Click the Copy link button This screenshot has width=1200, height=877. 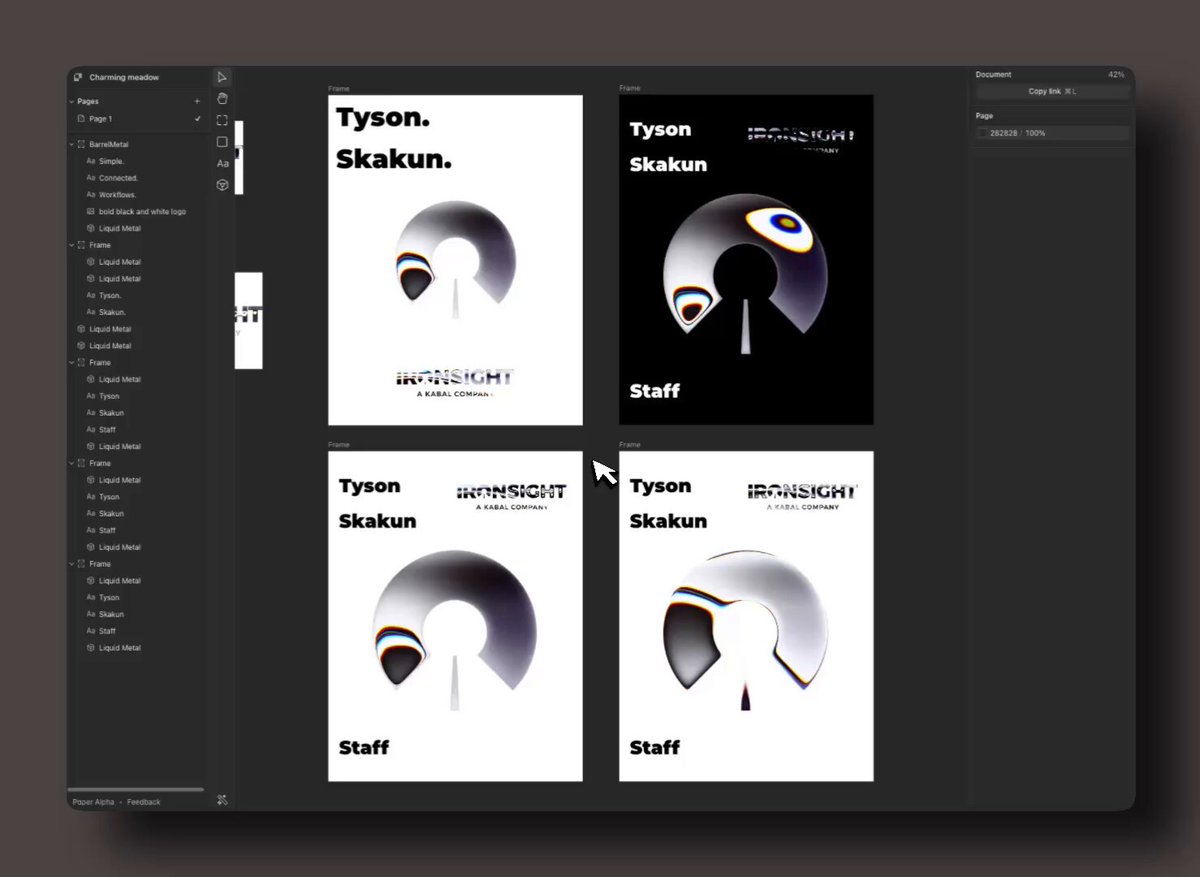[x=1052, y=92]
